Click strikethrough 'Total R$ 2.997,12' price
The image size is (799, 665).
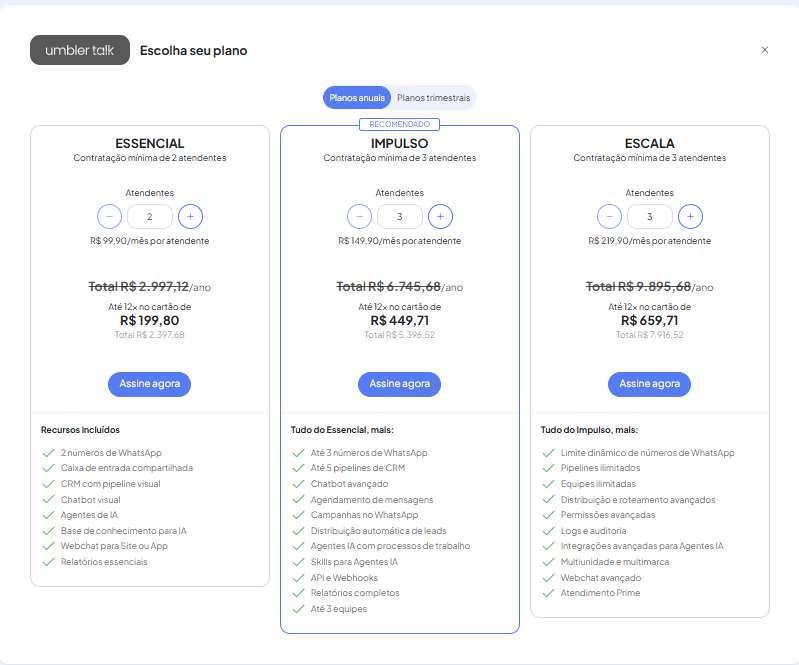pos(139,286)
